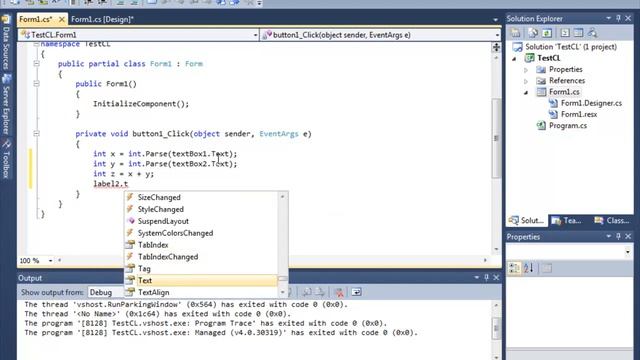Select Tag in IntelliSense list

coord(200,269)
